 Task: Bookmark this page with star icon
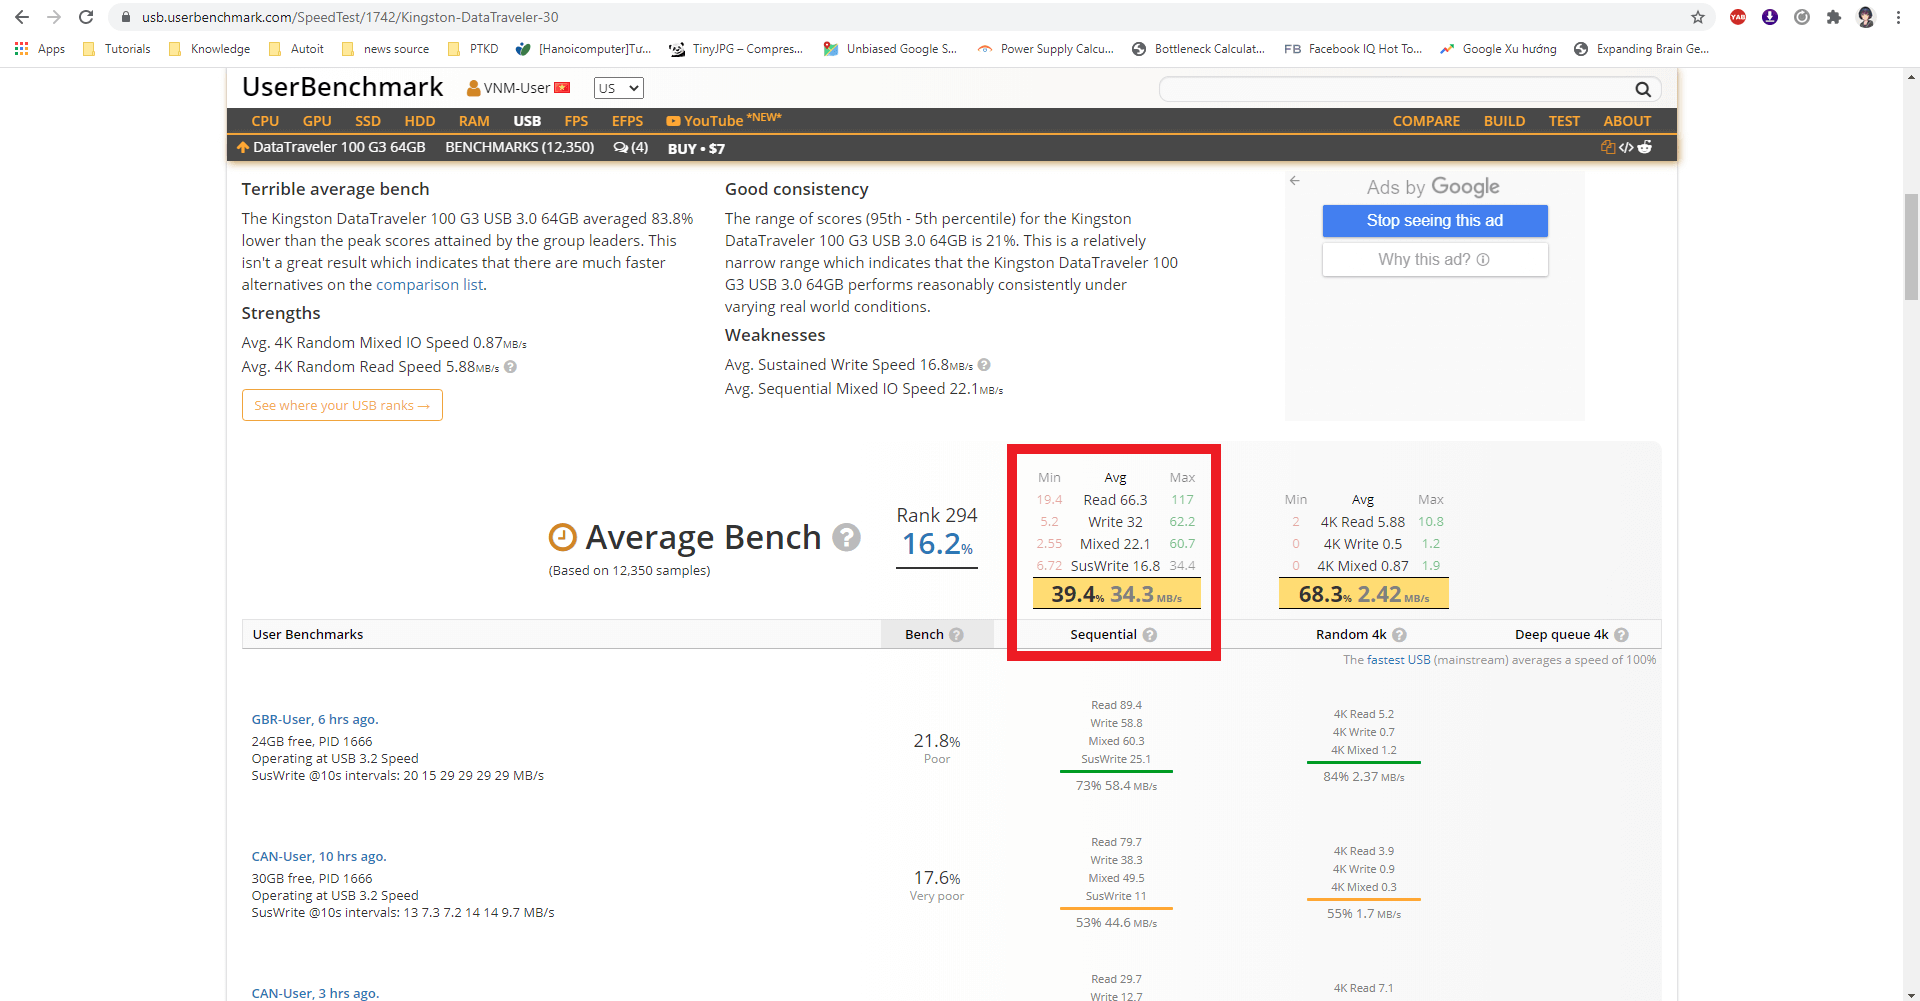click(1698, 17)
